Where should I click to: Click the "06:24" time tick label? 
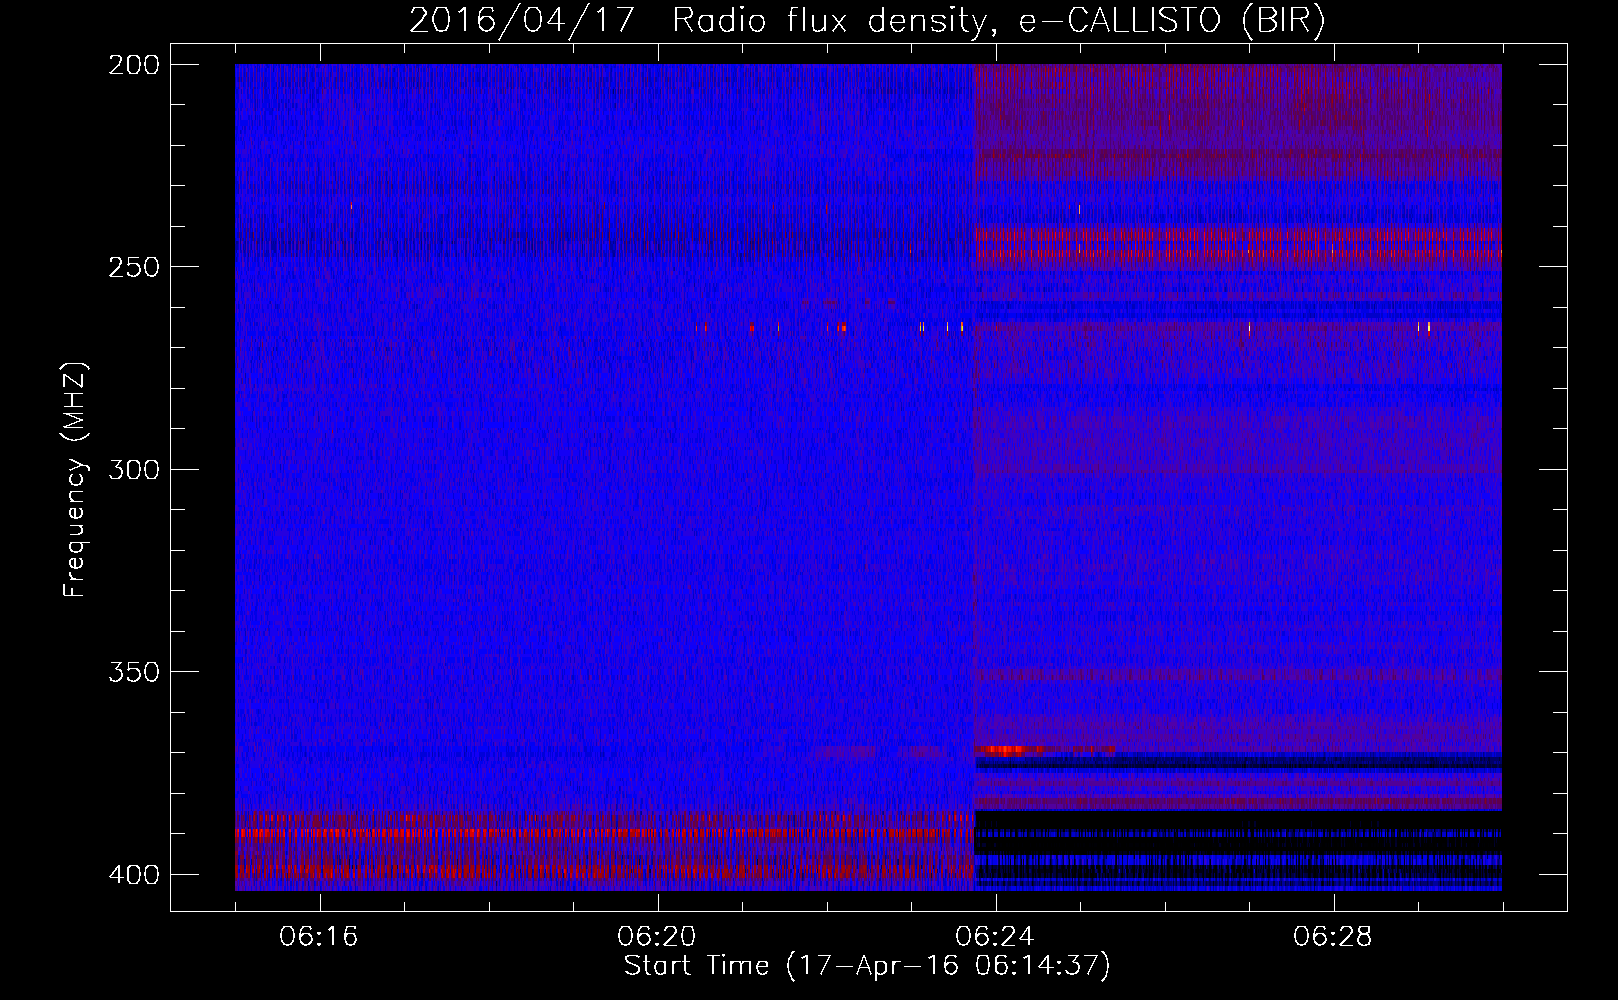995,936
